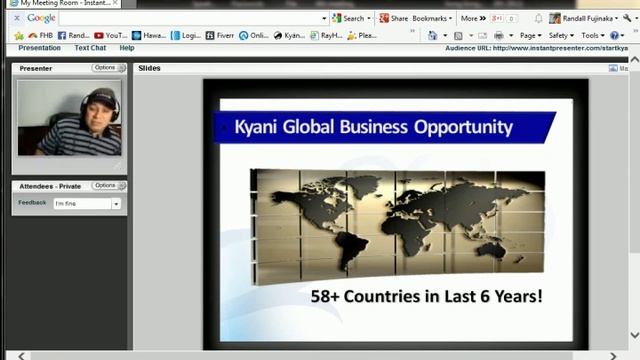
Task: Open the Hawa... bookmark
Action: pyautogui.click(x=149, y=36)
